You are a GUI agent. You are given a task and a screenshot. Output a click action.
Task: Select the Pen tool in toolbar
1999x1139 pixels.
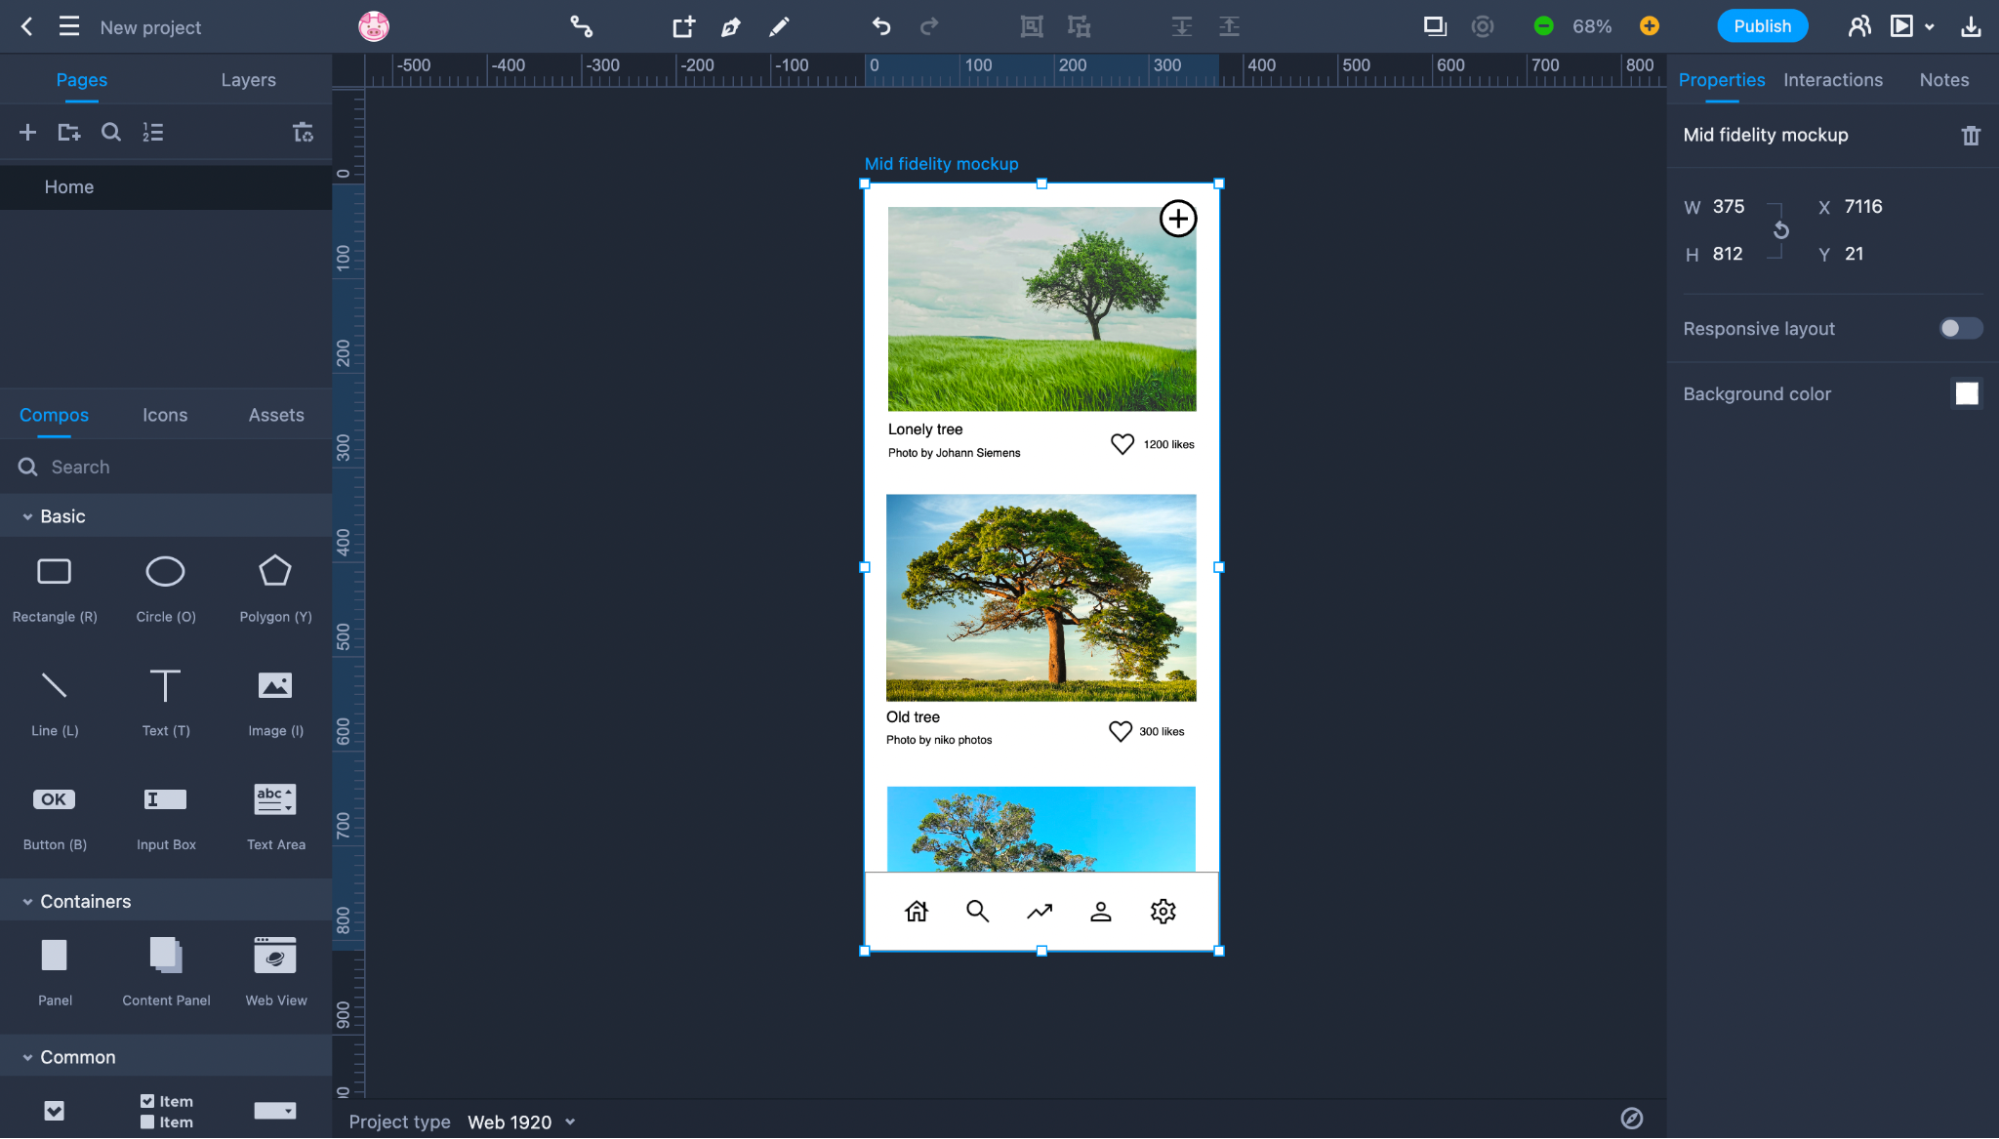click(731, 27)
